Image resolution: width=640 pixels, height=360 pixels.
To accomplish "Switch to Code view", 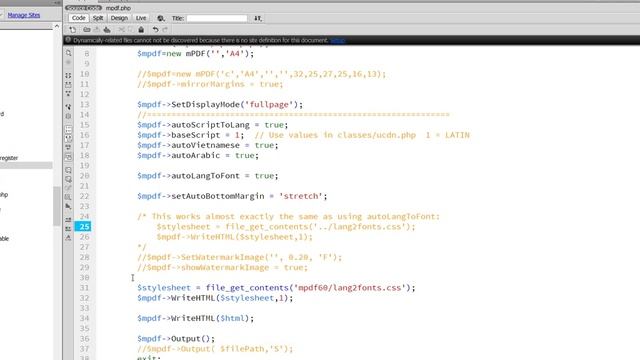I will click(x=78, y=18).
